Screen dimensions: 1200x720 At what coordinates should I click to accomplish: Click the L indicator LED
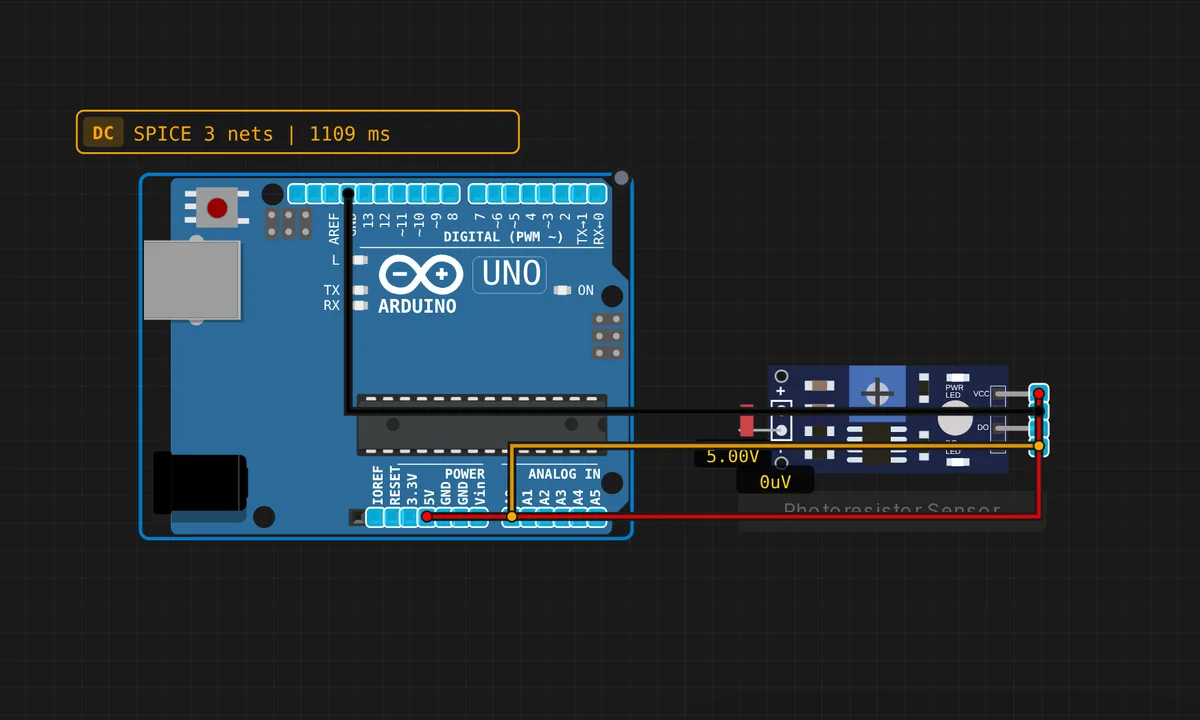(x=360, y=260)
